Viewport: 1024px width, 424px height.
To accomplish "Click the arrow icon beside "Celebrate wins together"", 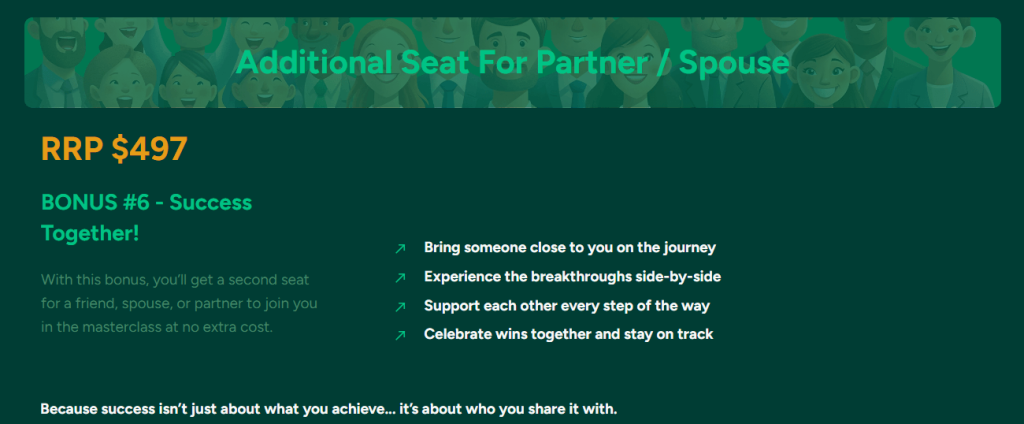I will point(400,335).
